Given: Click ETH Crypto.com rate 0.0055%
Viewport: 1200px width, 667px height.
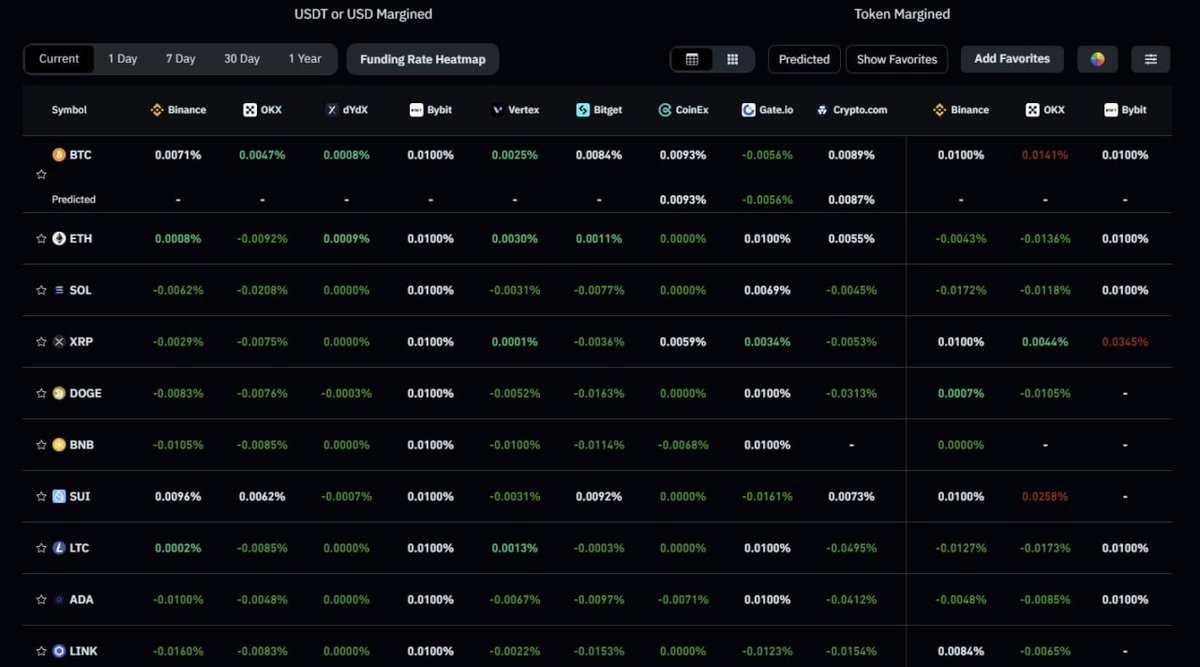Looking at the screenshot, I should (851, 239).
